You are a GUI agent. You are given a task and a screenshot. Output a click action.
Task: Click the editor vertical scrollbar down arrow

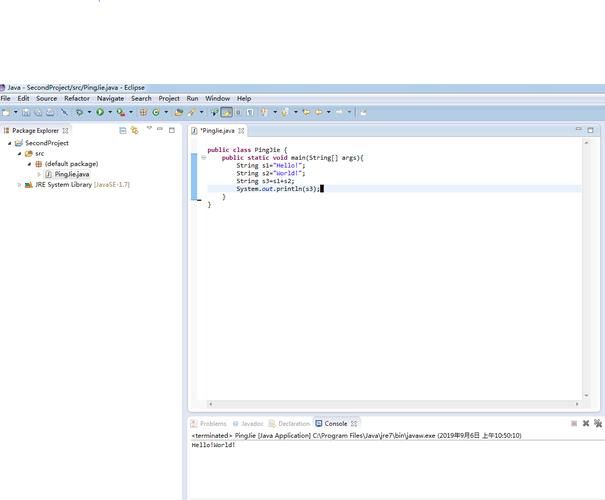pyautogui.click(x=586, y=395)
